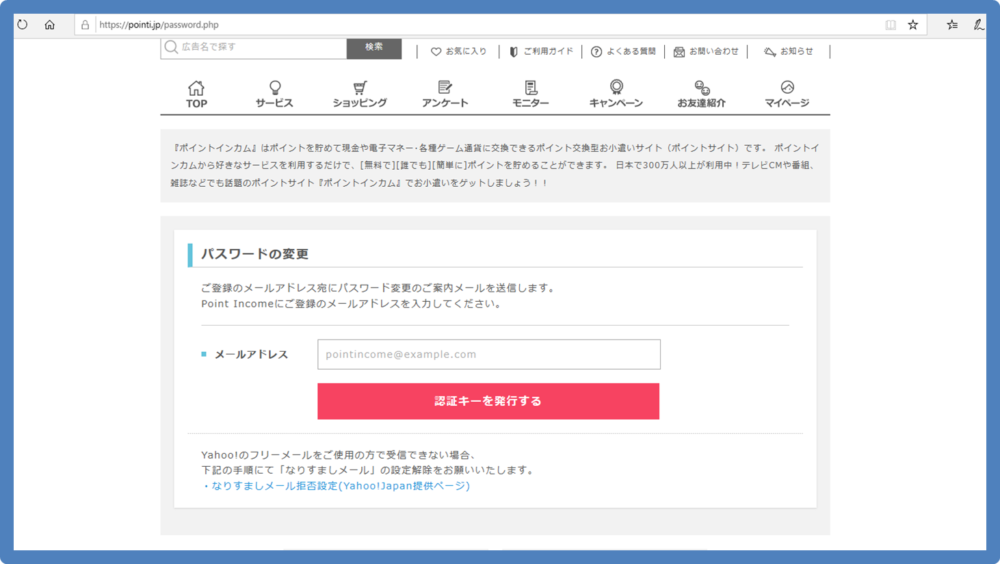Click the favorites star icon
Image resolution: width=1000 pixels, height=564 pixels.
click(913, 25)
